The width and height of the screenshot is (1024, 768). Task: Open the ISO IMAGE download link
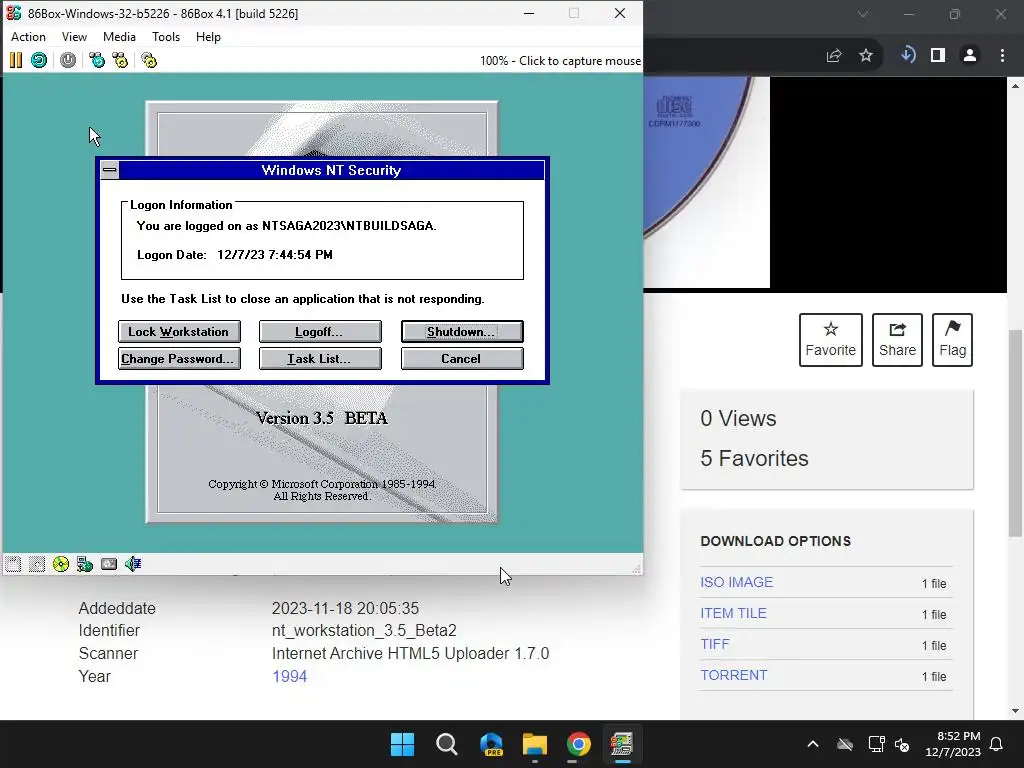737,583
